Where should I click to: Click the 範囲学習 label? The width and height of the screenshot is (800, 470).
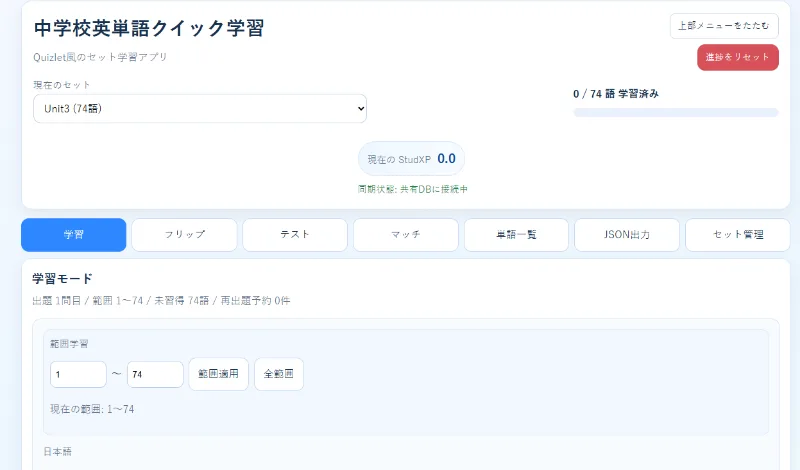(x=69, y=344)
